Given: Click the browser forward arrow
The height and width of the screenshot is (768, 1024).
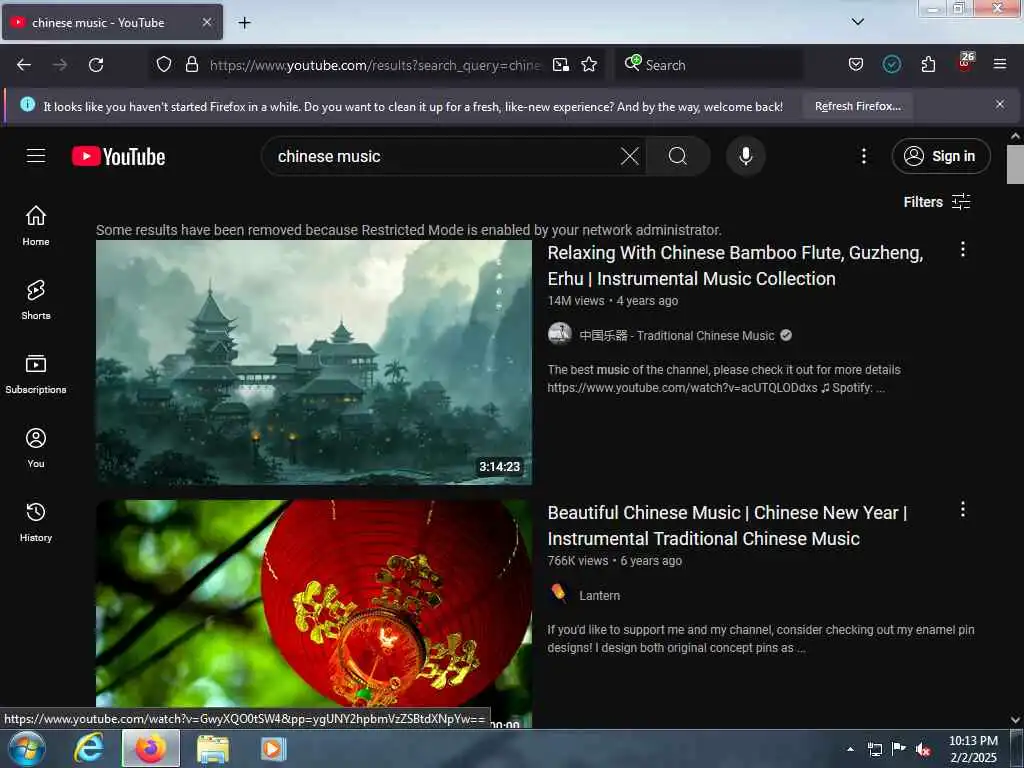Looking at the screenshot, I should [60, 65].
